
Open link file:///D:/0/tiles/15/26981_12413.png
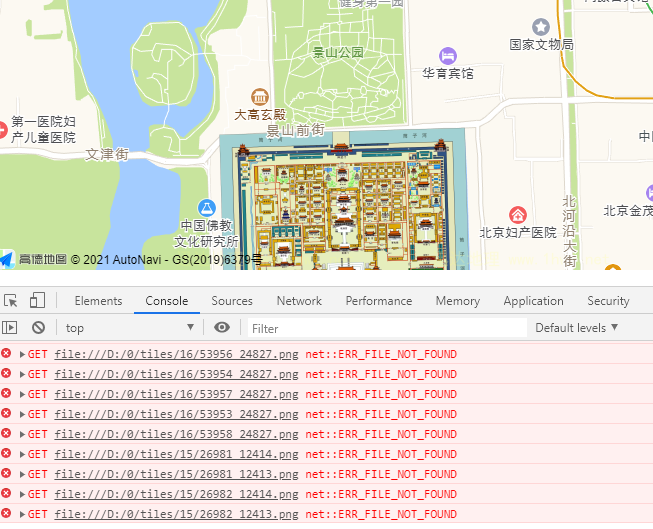click(x=177, y=474)
